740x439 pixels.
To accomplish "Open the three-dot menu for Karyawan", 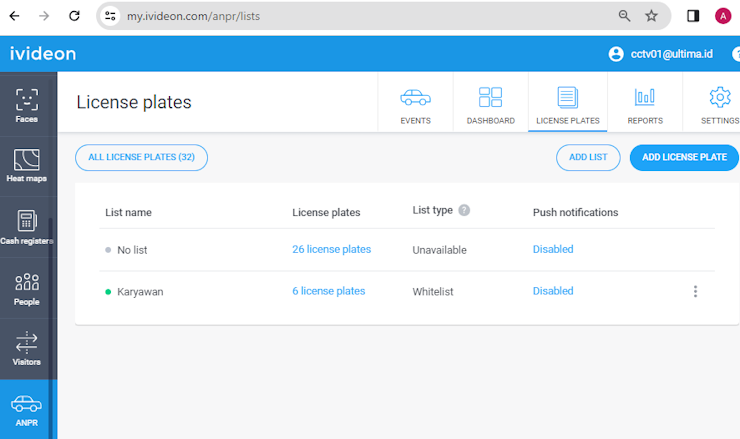I will [x=695, y=291].
